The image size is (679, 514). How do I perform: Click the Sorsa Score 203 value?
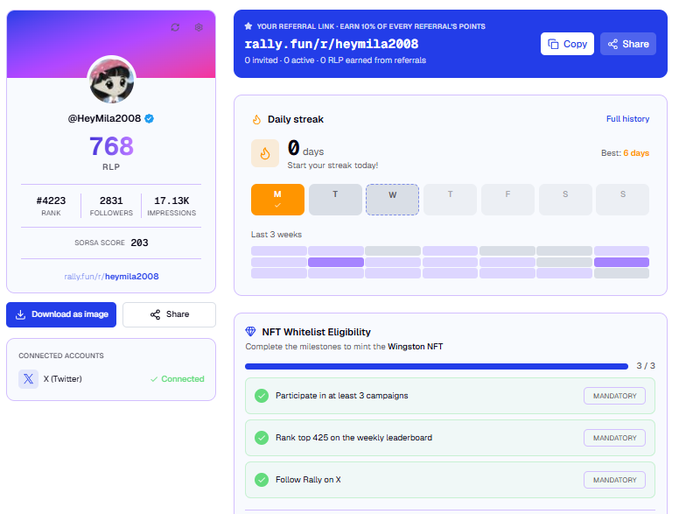click(139, 243)
